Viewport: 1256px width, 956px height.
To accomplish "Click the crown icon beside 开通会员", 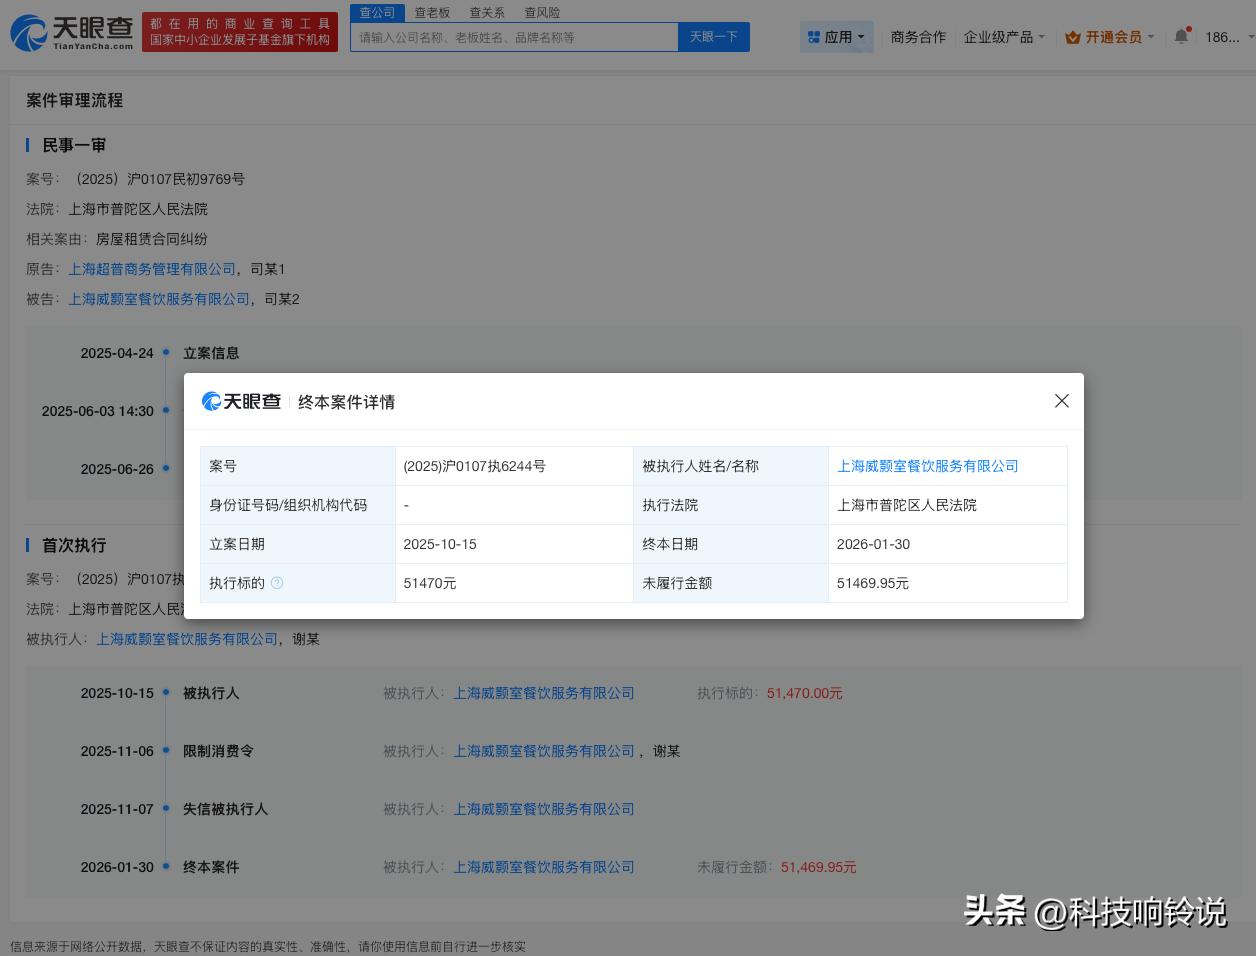I will (x=1073, y=37).
